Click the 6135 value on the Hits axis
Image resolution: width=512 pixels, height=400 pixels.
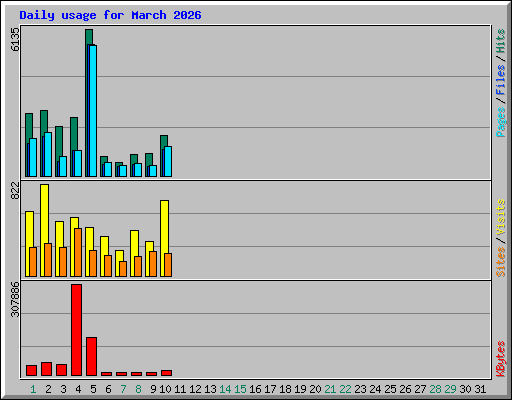pyautogui.click(x=15, y=39)
